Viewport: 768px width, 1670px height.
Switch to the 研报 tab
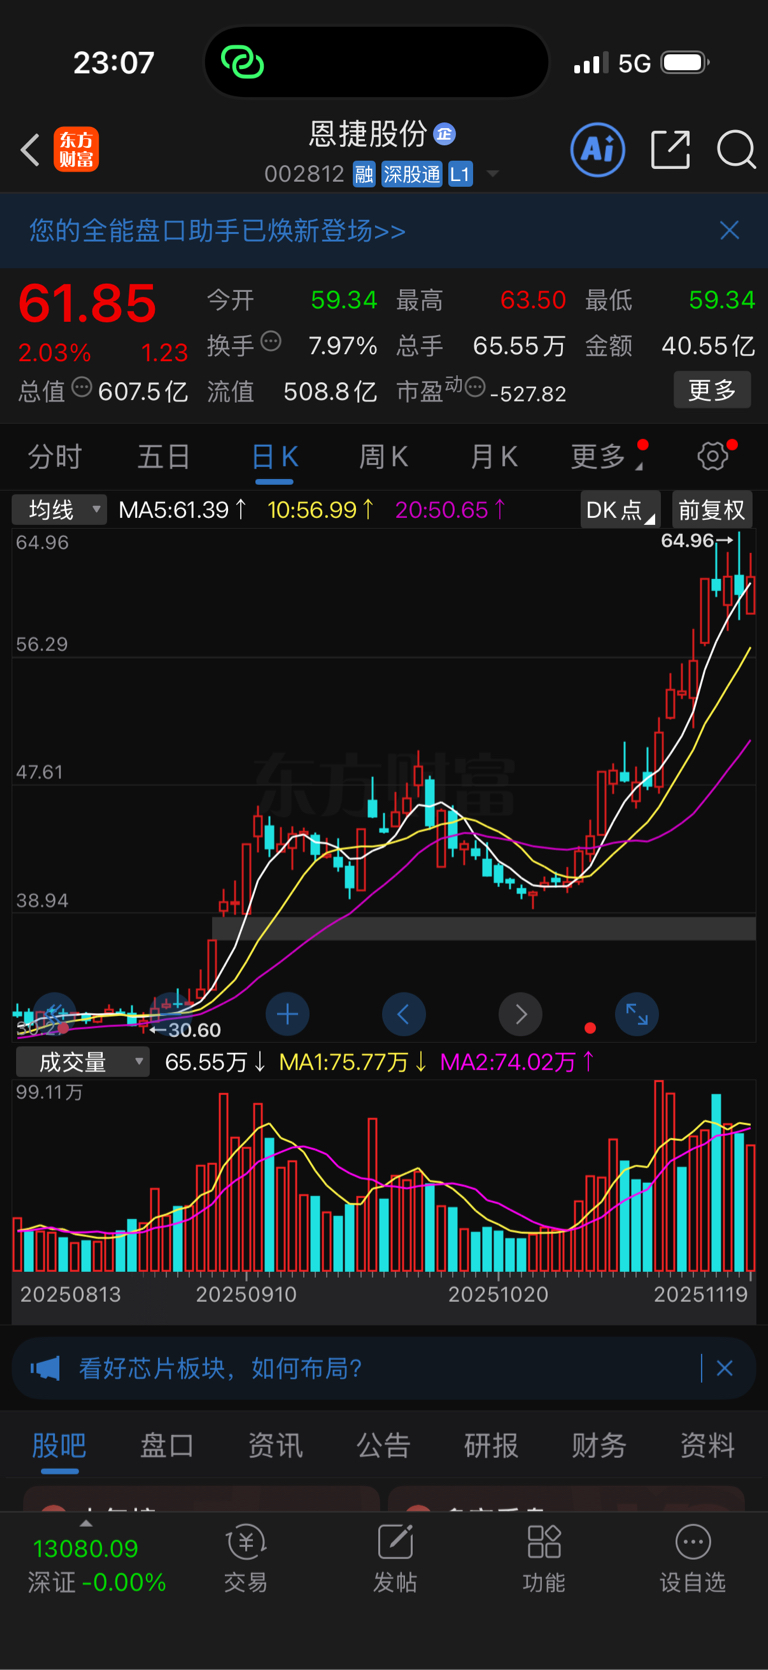[x=491, y=1446]
